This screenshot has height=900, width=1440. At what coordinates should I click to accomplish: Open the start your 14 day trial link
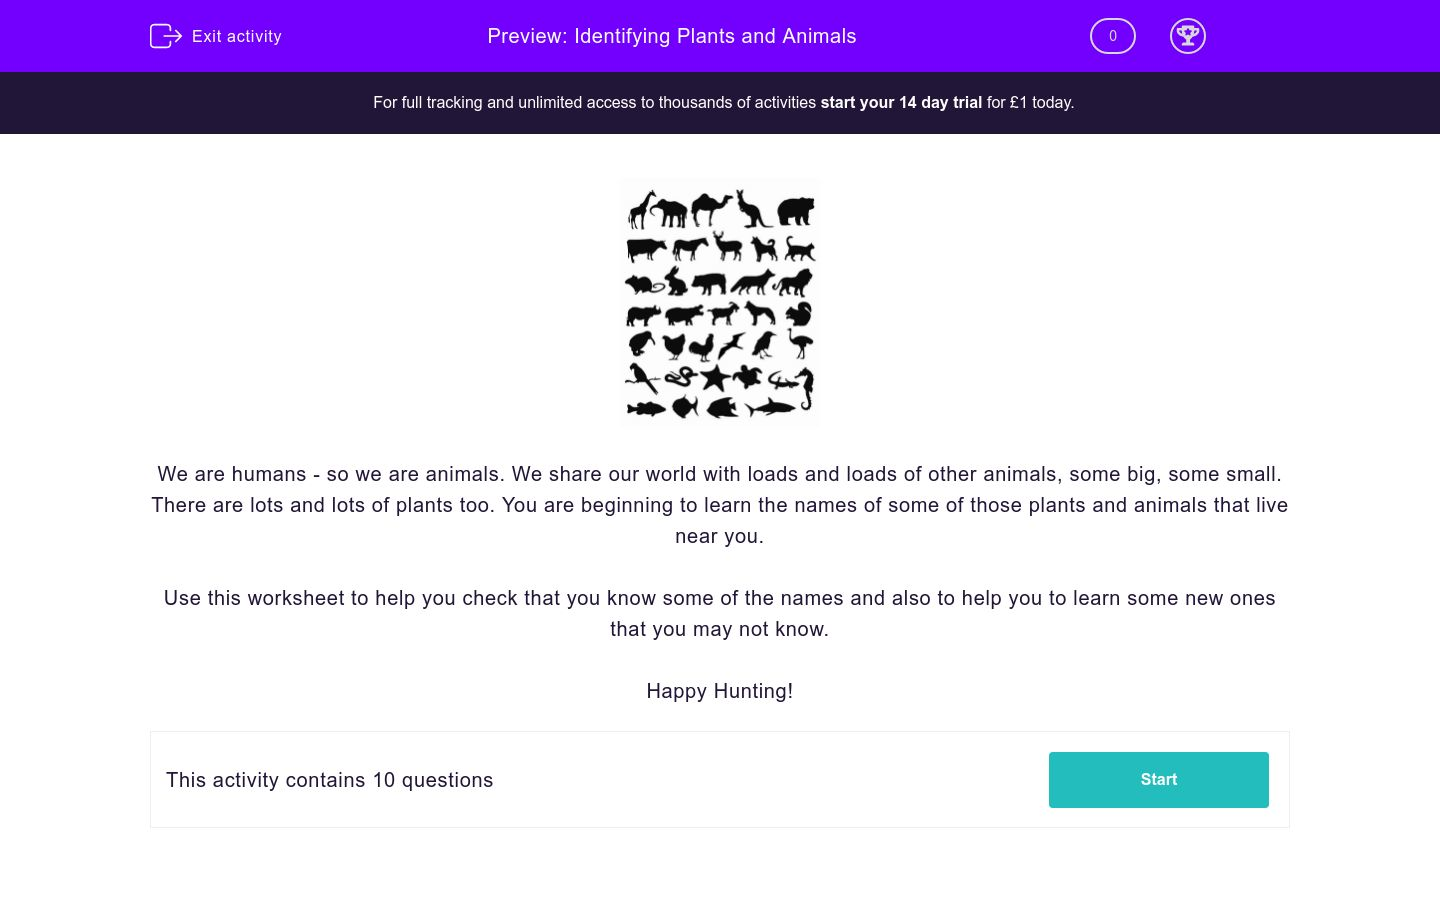coord(900,102)
